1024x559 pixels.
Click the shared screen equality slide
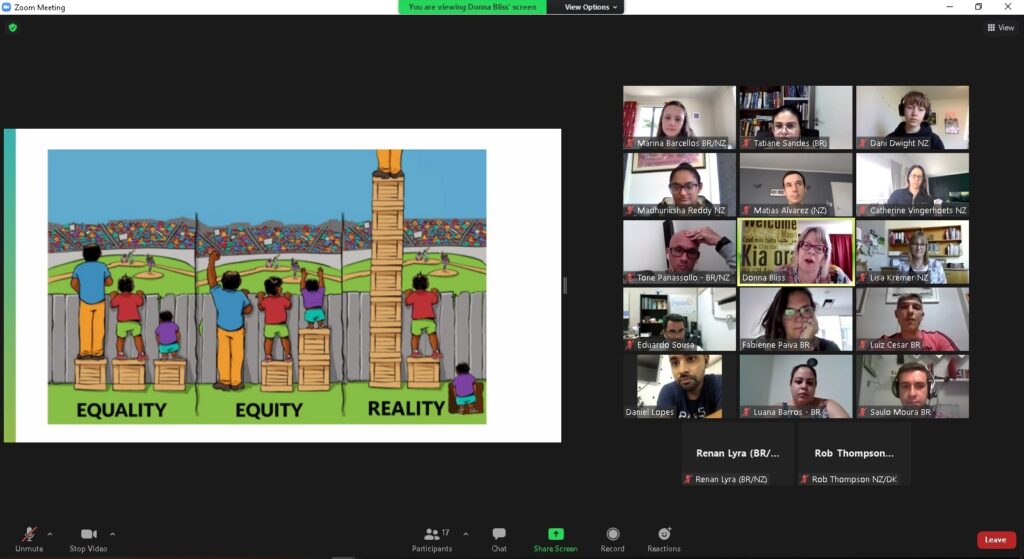[x=283, y=286]
